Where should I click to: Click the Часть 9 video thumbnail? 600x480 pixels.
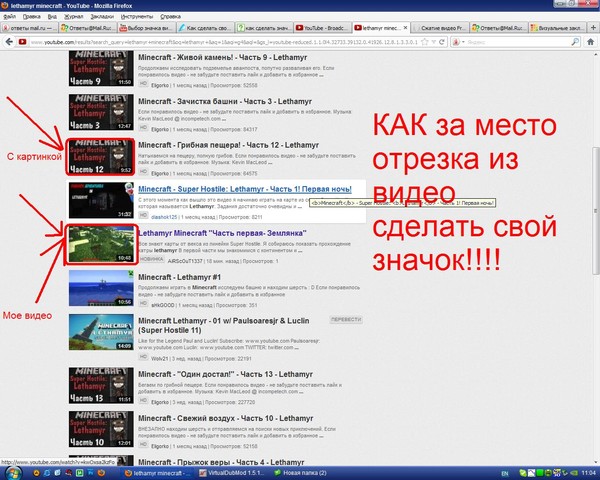pos(101,68)
